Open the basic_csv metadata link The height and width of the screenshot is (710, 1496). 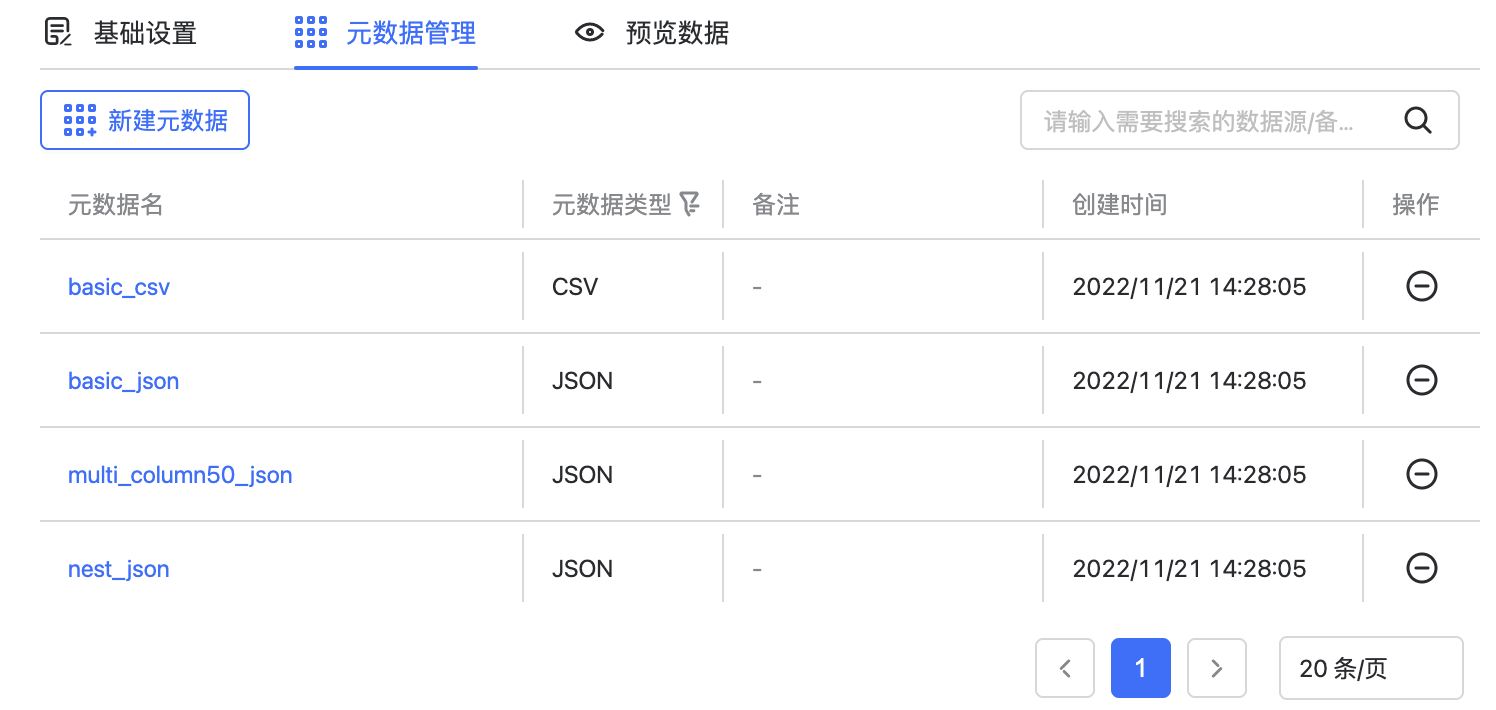point(119,287)
